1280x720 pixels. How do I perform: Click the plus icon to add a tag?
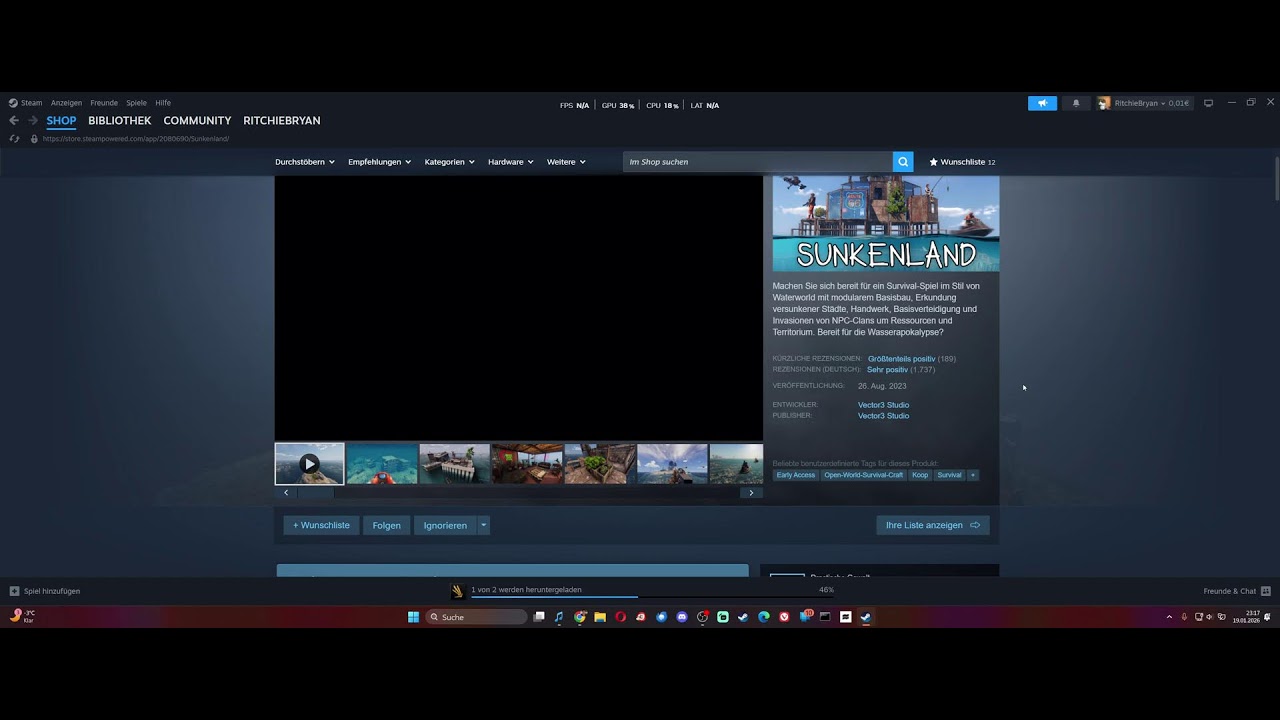pos(973,475)
